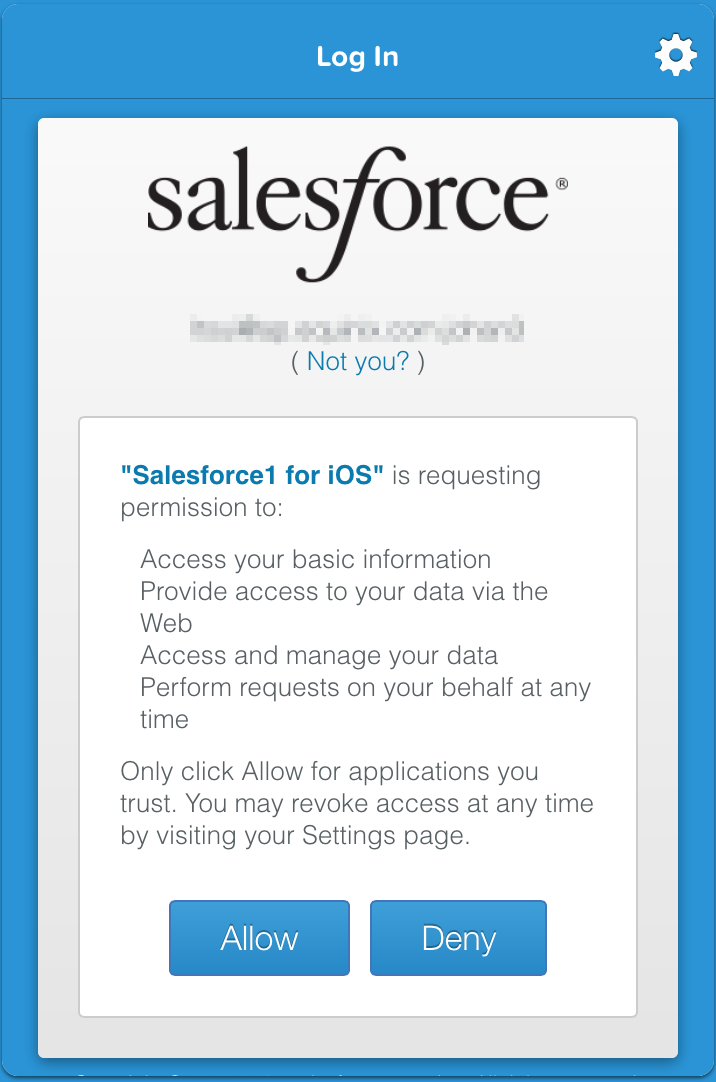Click "Only click Allow for applications you" line

point(330,771)
